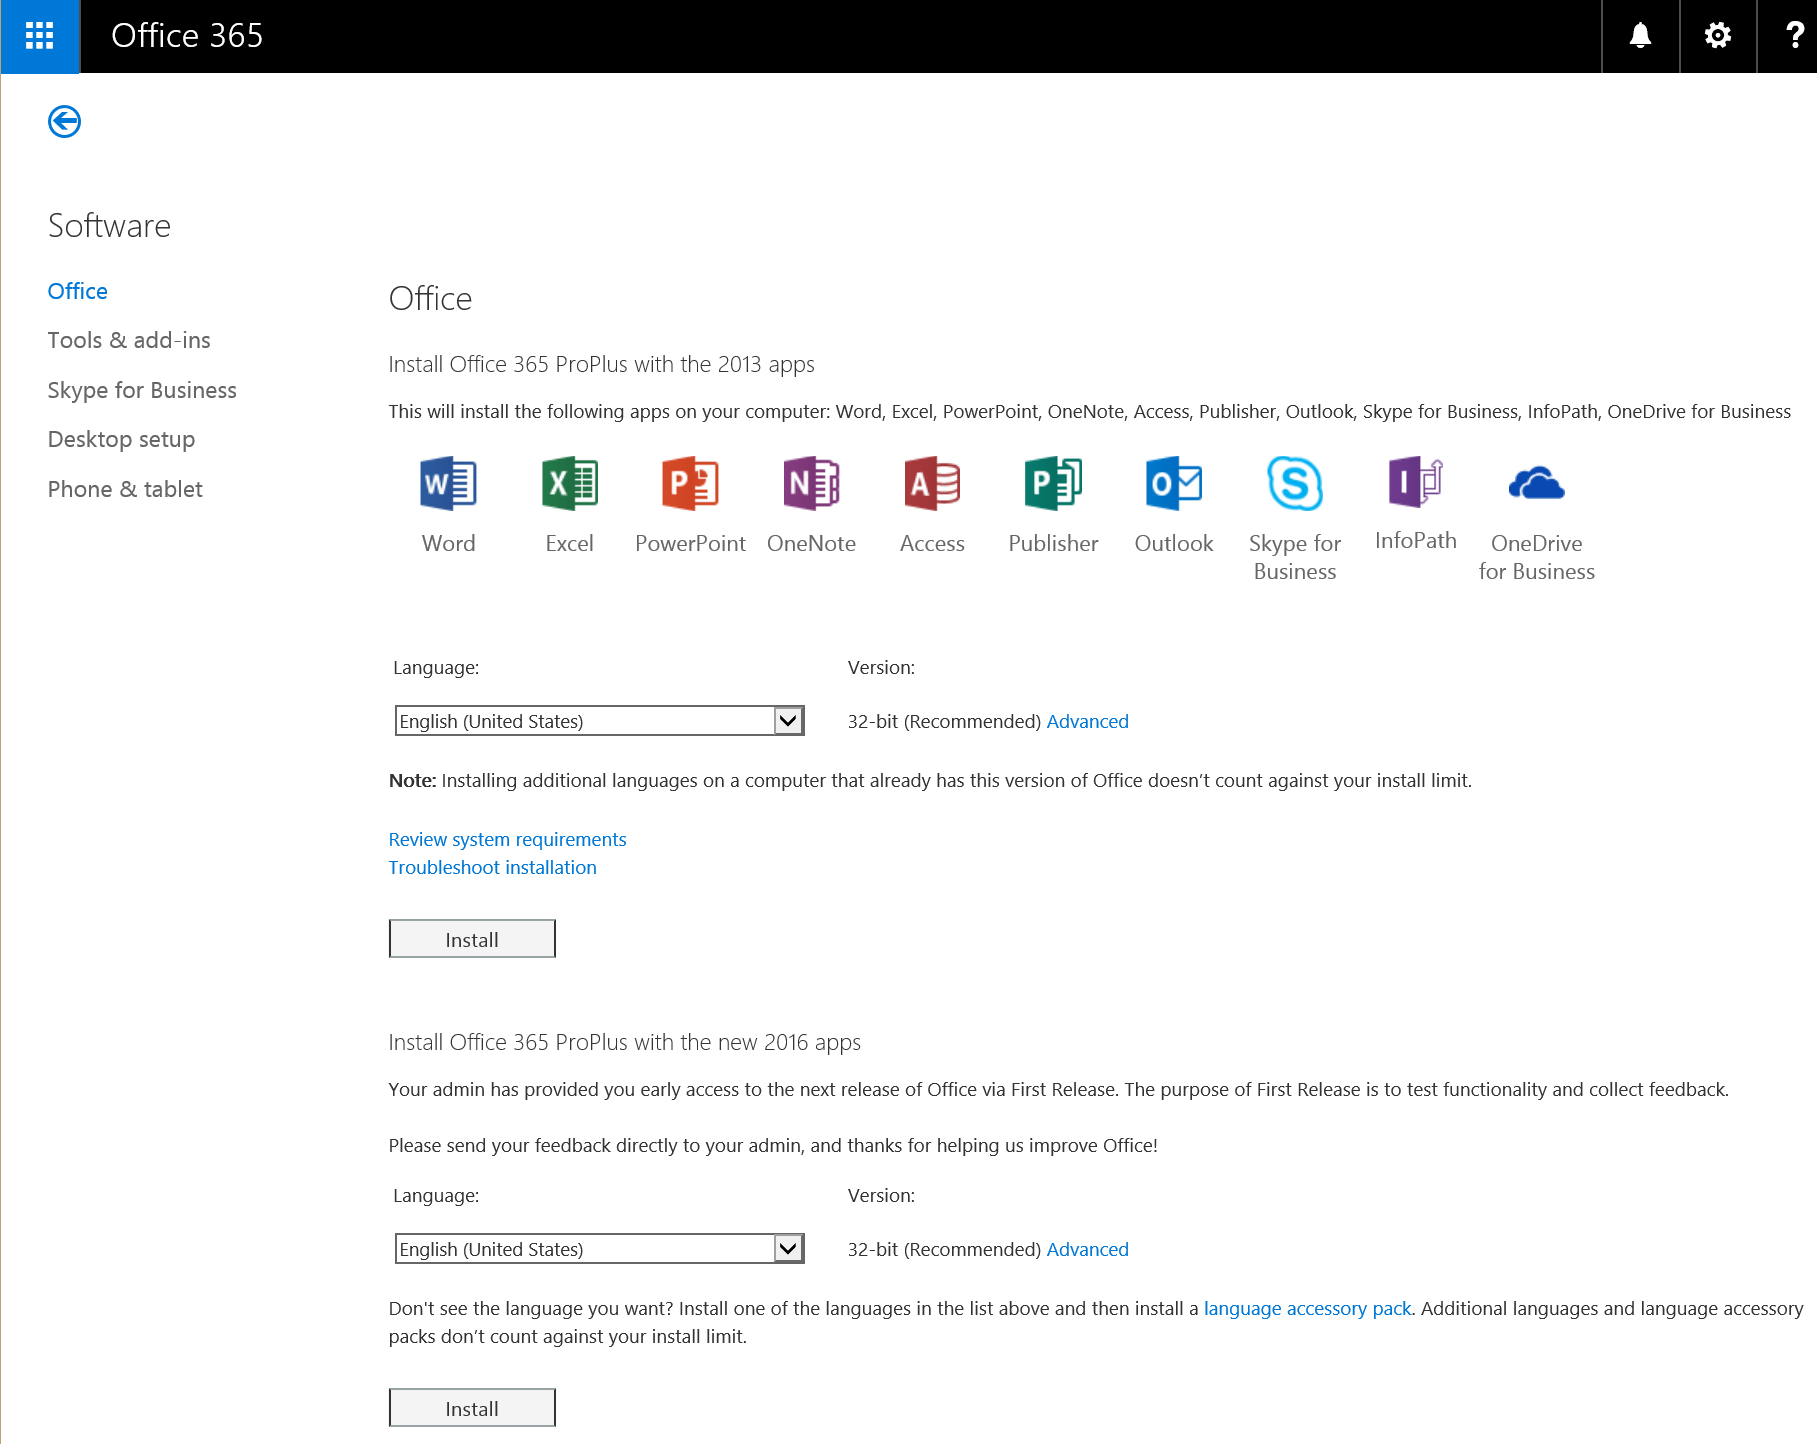Click the Excel app icon
The width and height of the screenshot is (1817, 1444).
pyautogui.click(x=569, y=484)
